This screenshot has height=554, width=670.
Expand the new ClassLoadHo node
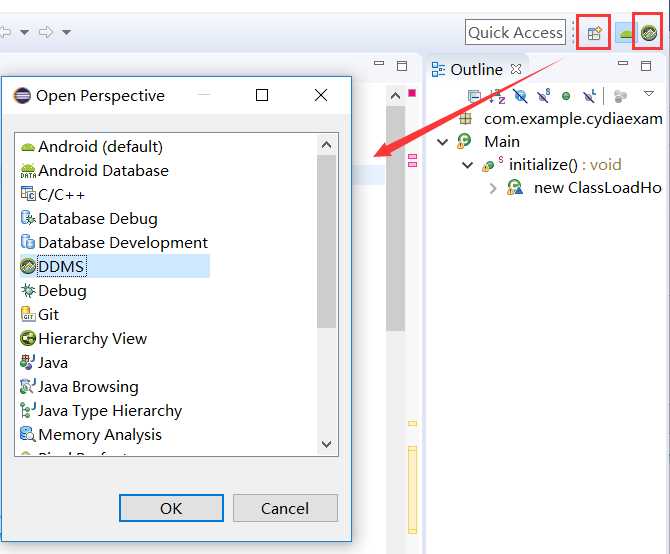coord(493,188)
